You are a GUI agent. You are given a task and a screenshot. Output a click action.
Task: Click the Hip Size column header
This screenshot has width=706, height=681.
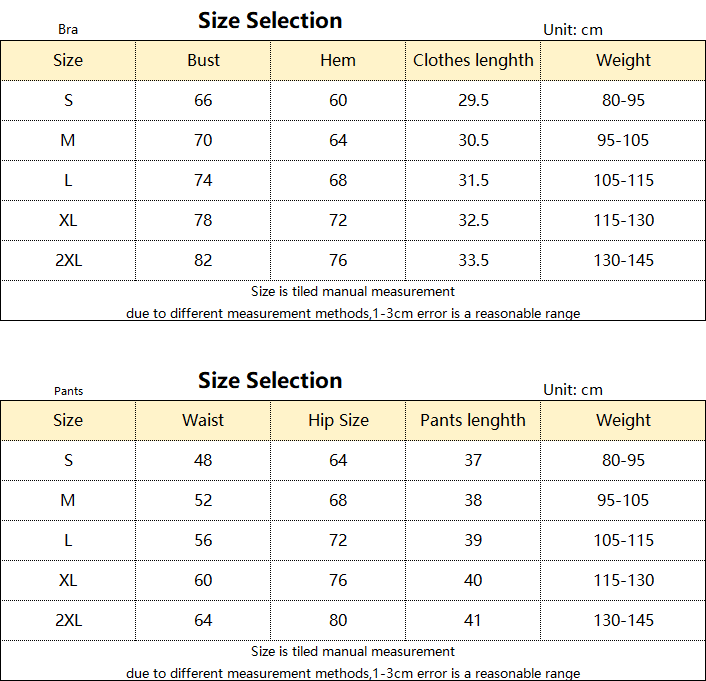click(338, 420)
